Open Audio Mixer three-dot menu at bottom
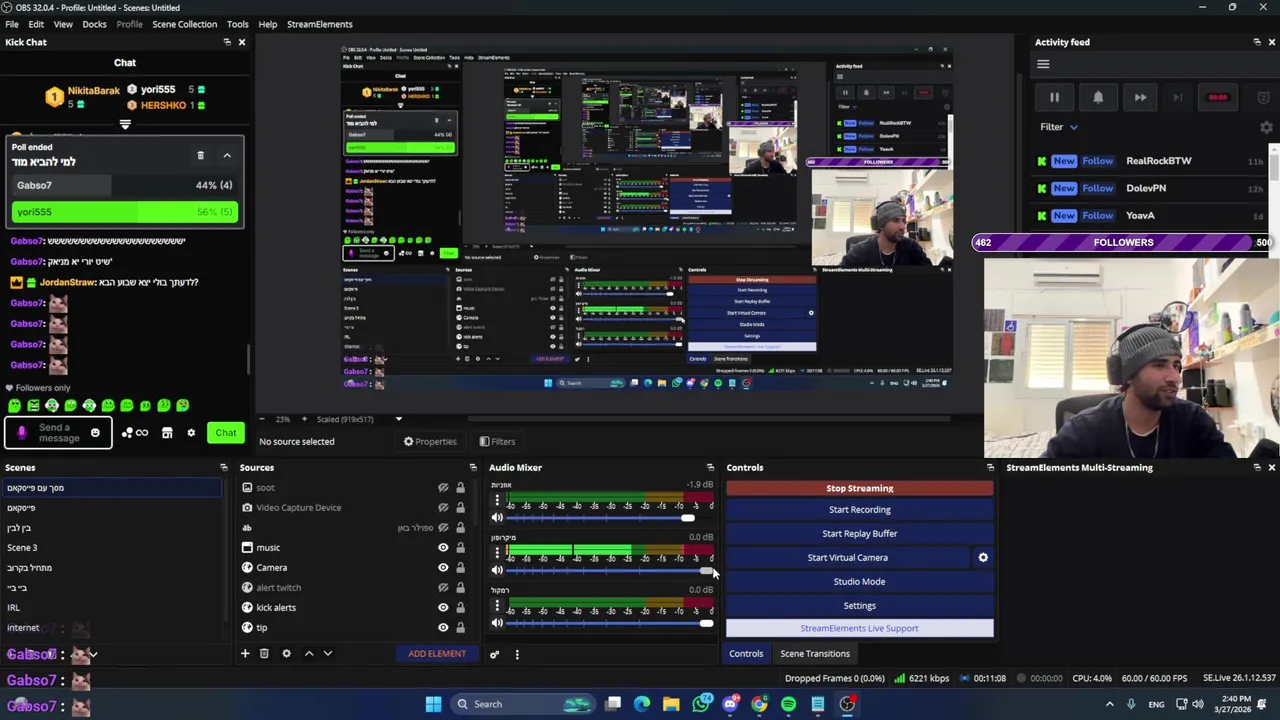Screen dimensions: 1280x720 [x=517, y=654]
